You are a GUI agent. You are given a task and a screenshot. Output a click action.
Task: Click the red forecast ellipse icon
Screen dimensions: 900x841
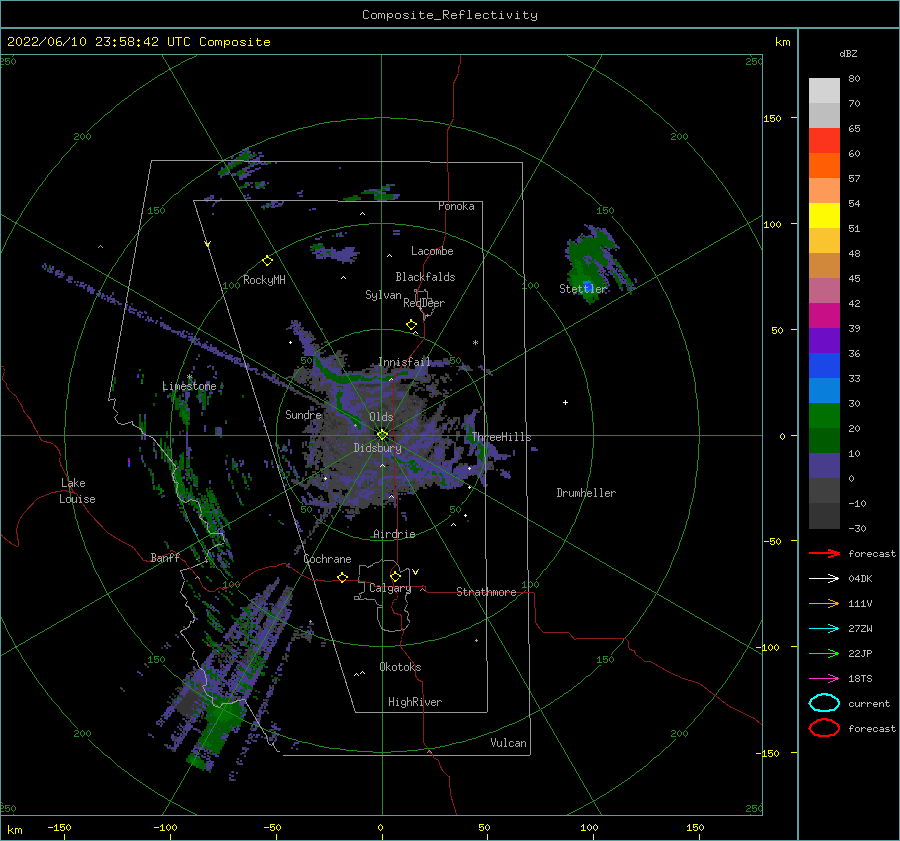[x=824, y=728]
